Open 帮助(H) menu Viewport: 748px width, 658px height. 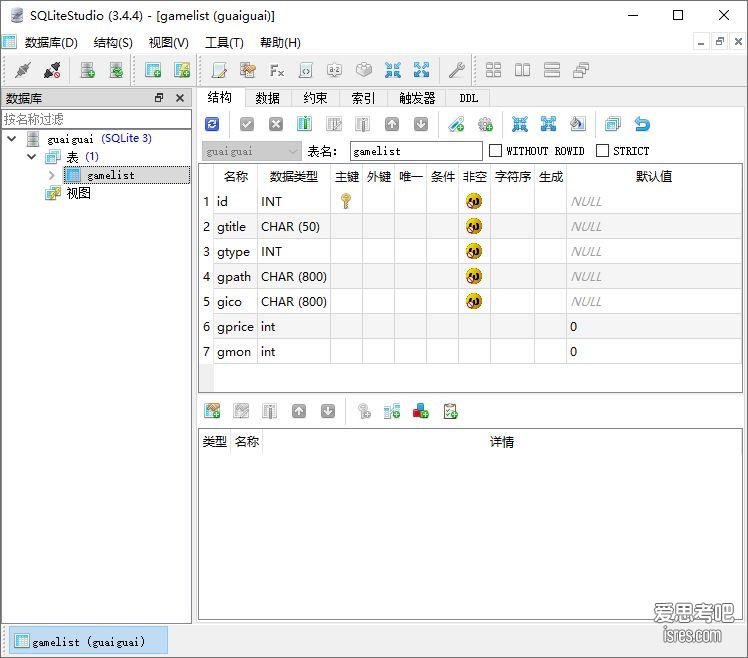(x=280, y=43)
